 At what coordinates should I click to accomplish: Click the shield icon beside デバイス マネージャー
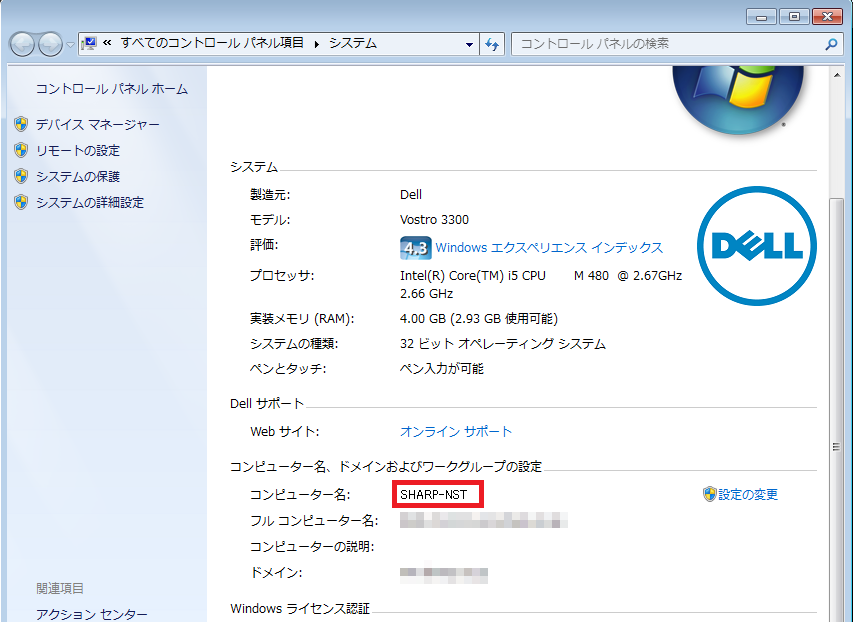pyautogui.click(x=21, y=124)
